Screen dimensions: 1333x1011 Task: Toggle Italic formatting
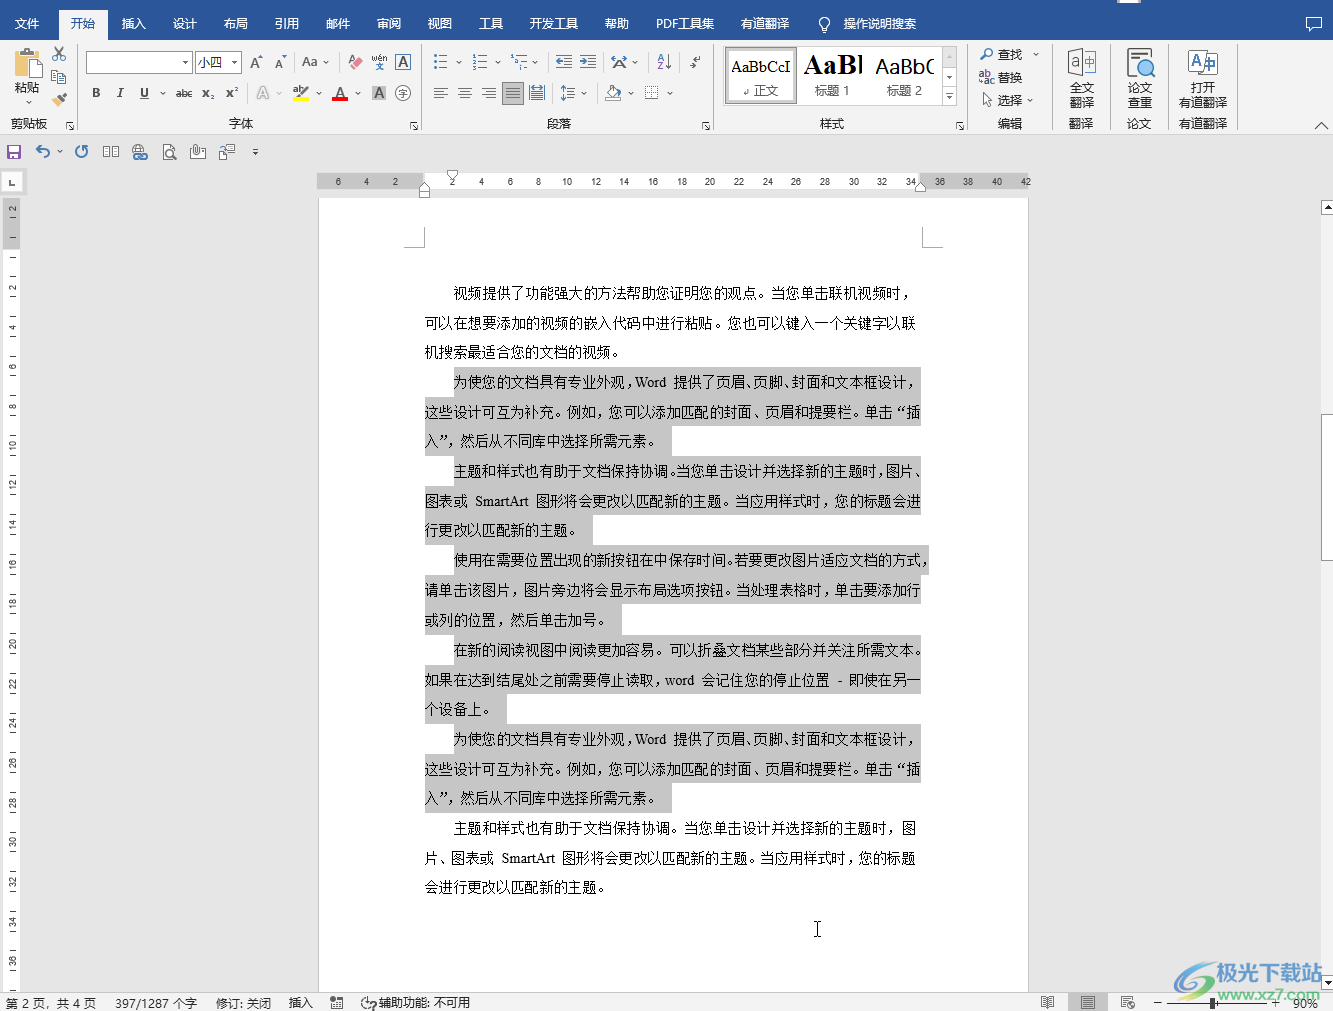[120, 93]
